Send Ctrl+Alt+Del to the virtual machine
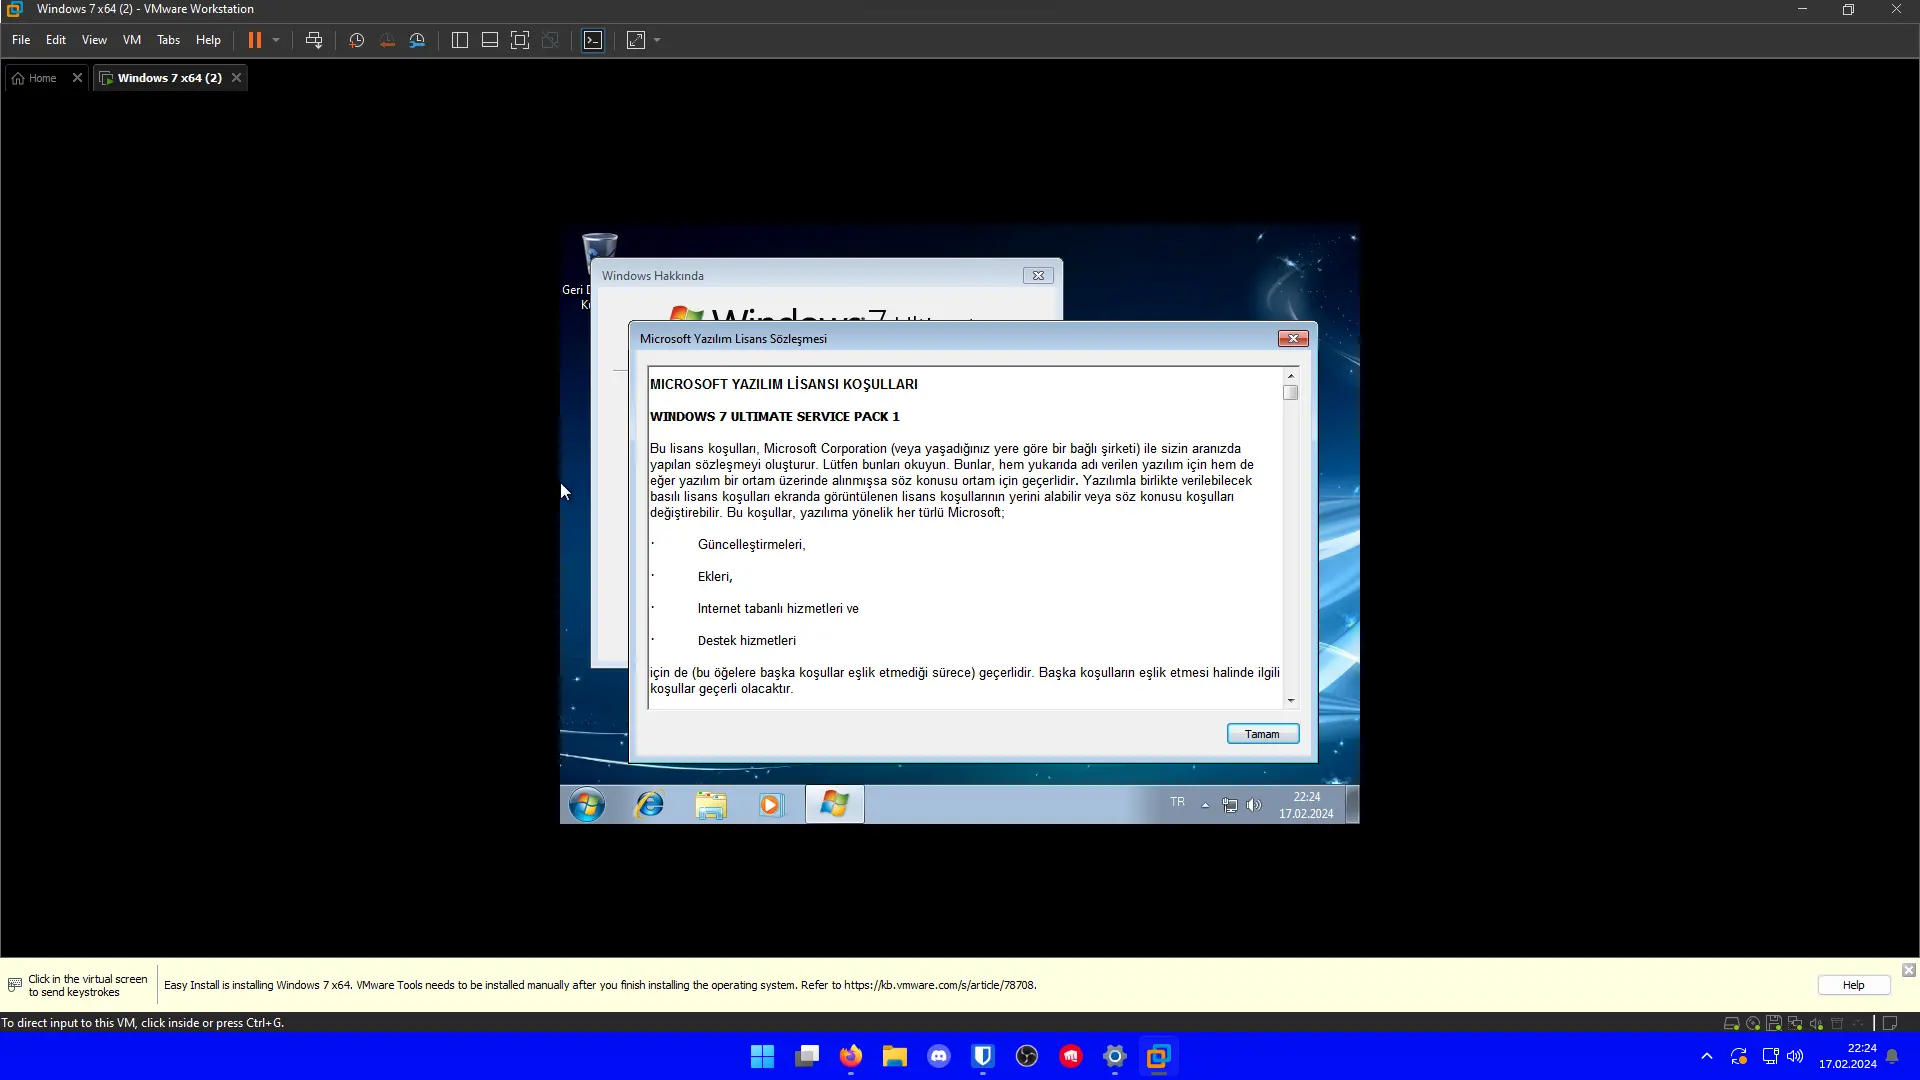 tap(314, 40)
